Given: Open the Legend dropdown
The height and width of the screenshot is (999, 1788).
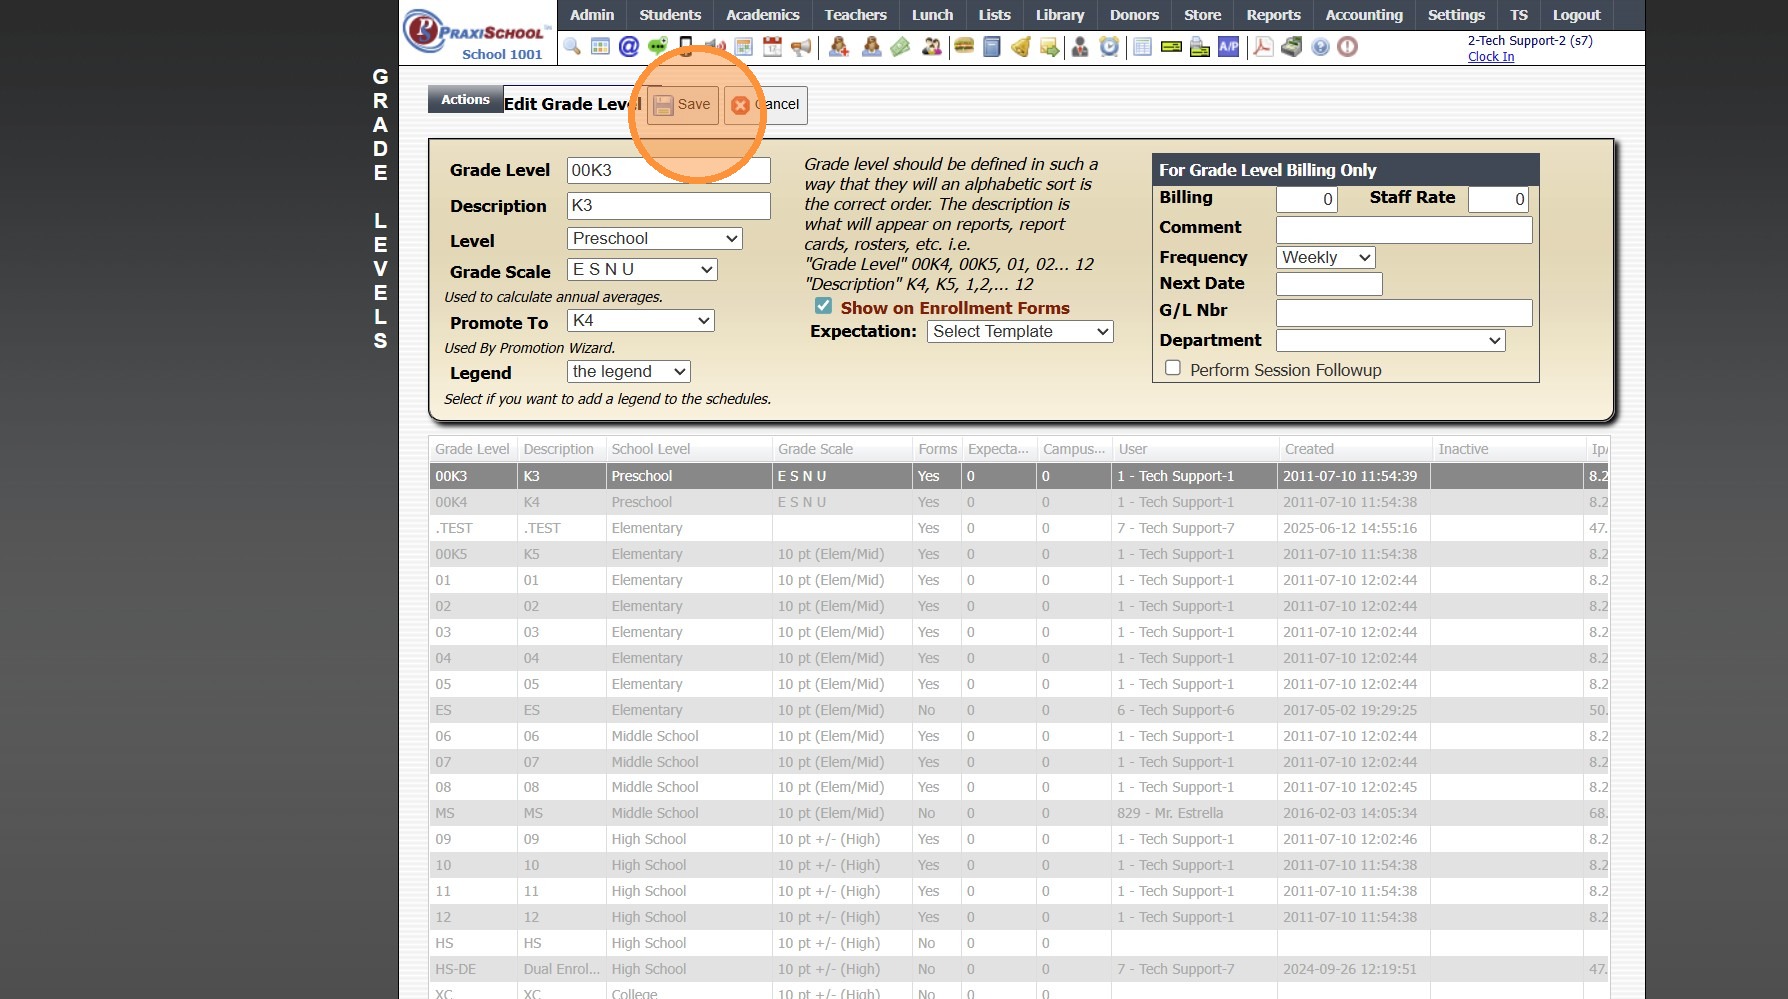Looking at the screenshot, I should (629, 372).
